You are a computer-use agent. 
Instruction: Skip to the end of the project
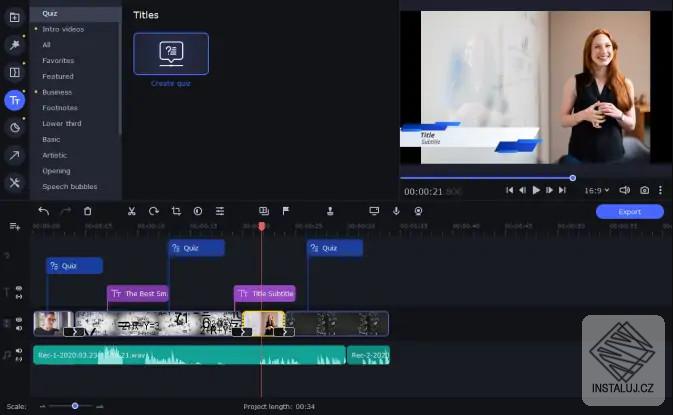[x=562, y=190]
